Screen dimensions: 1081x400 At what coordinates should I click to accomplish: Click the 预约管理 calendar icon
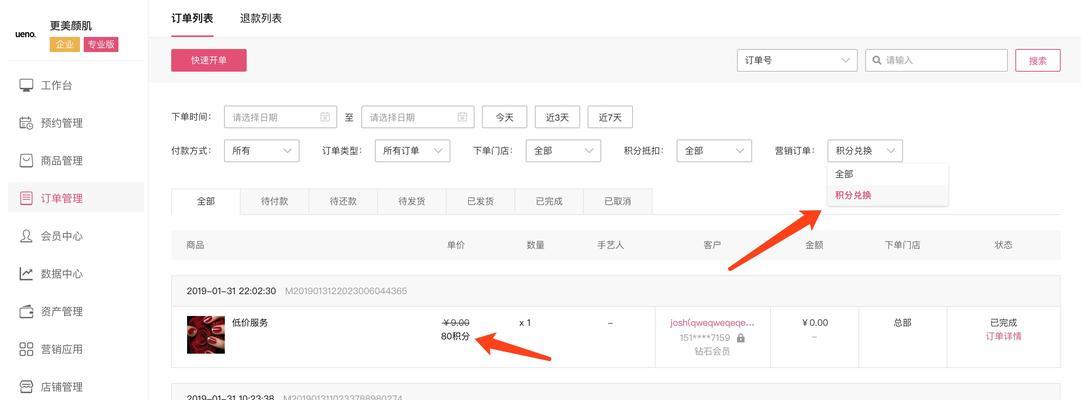(x=26, y=123)
